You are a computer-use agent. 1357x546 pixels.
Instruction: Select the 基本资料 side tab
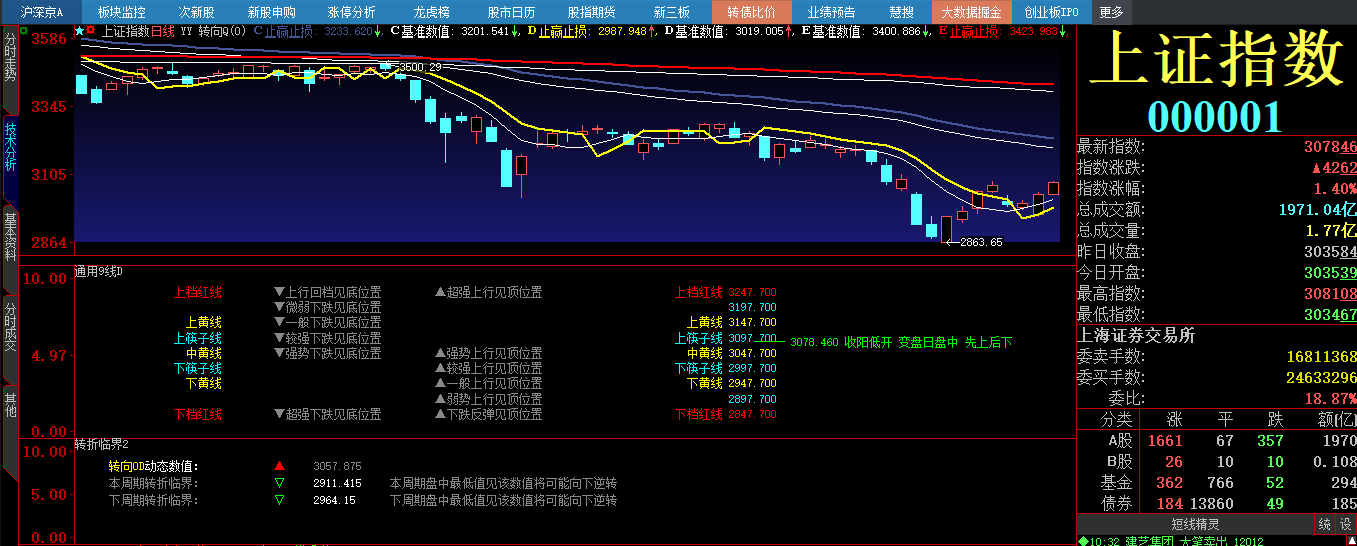(x=10, y=236)
